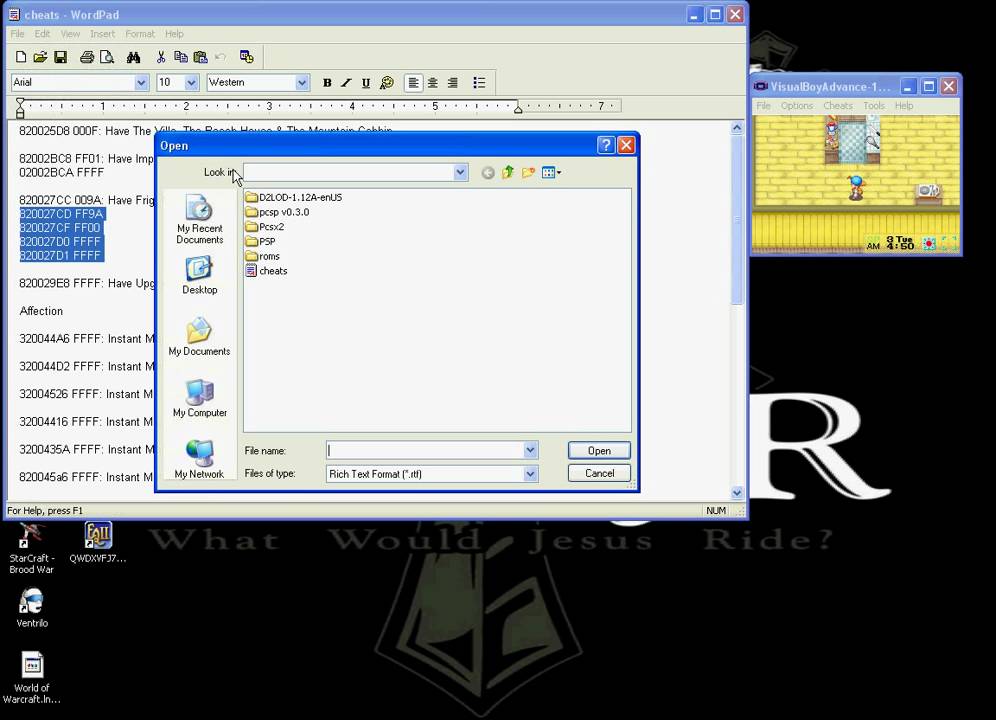Click the Open button in dialog
The image size is (996, 720).
(599, 451)
